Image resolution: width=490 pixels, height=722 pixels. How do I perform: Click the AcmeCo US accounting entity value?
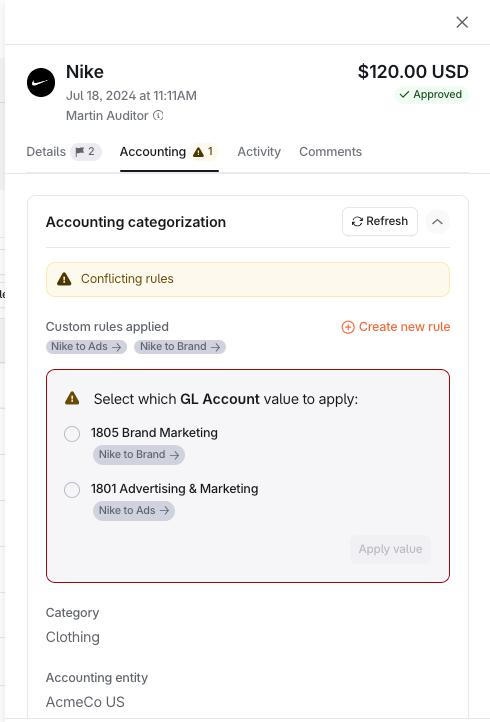(85, 702)
